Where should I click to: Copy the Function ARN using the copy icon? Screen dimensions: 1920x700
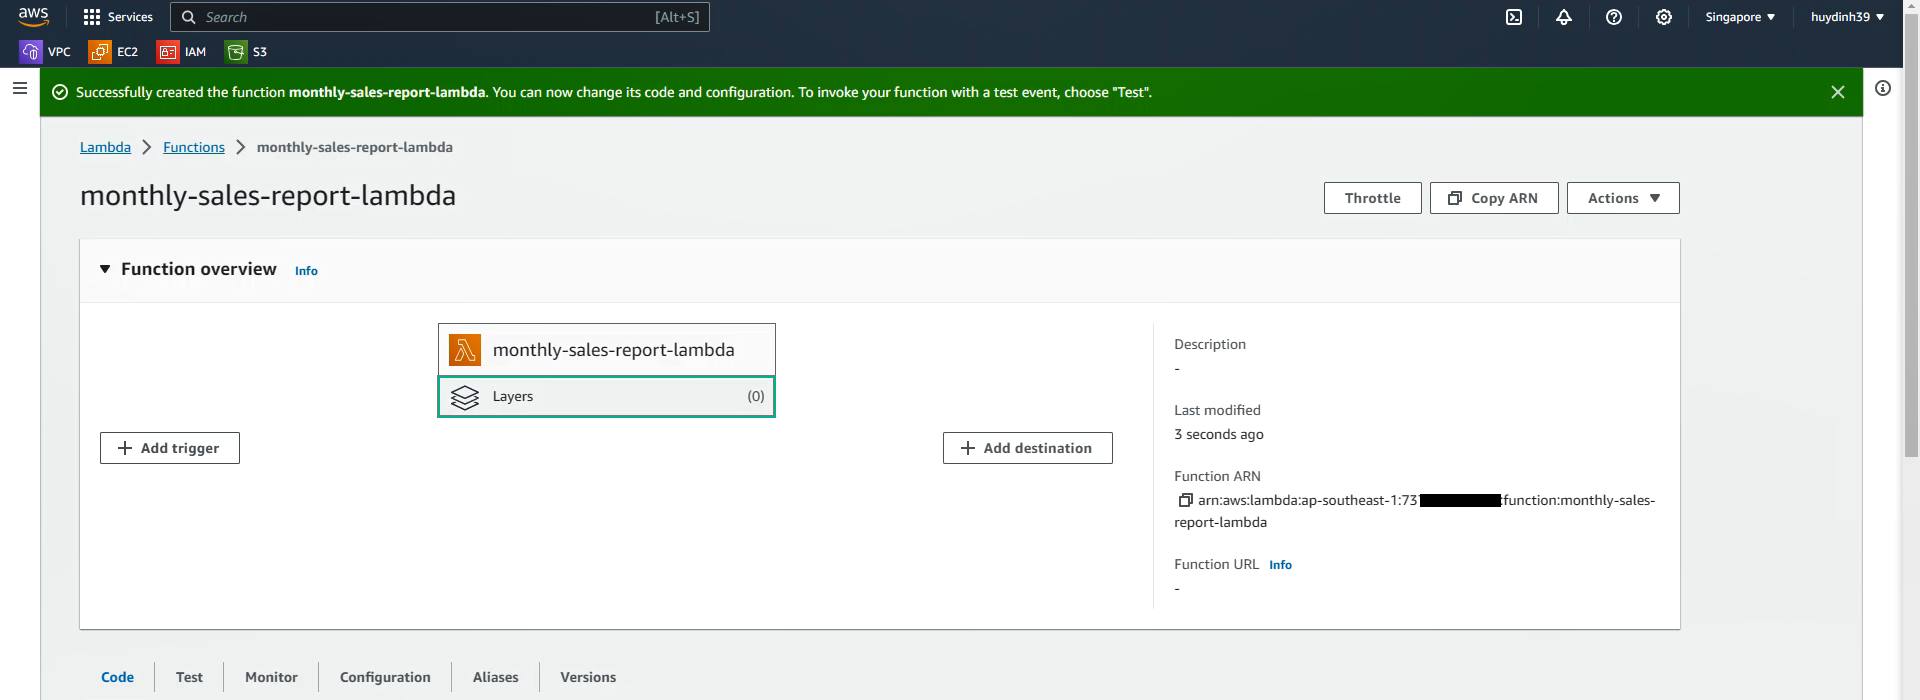pos(1185,500)
